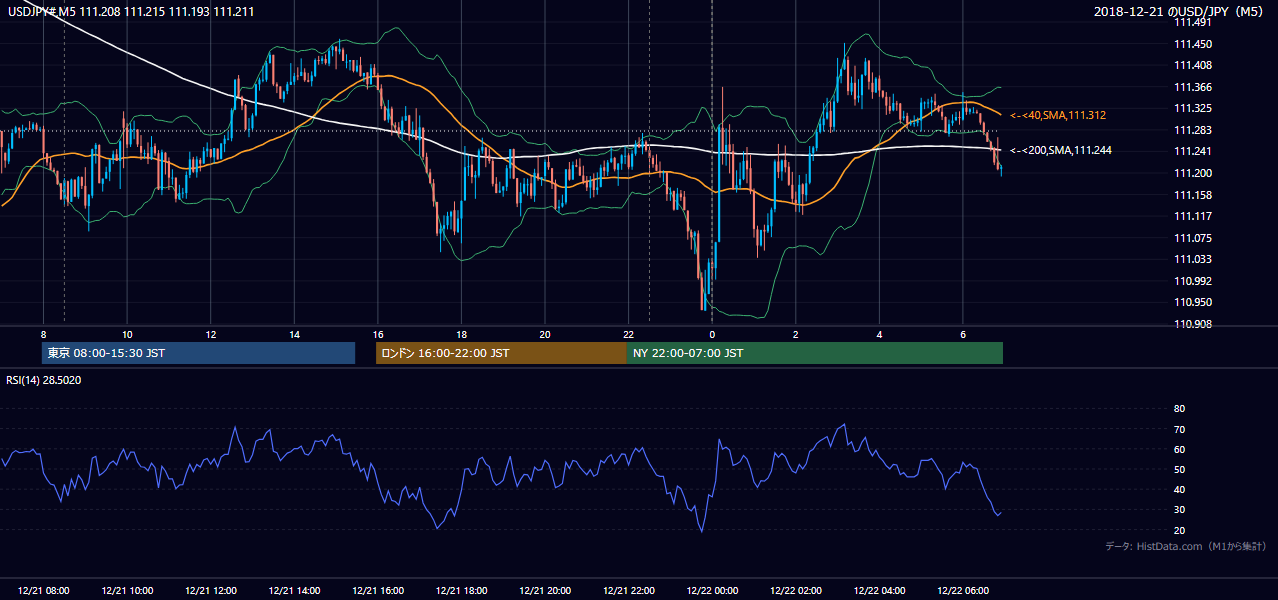The image size is (1278, 600).
Task: Click the 12/21 12:00 date label
Action: [x=211, y=591]
